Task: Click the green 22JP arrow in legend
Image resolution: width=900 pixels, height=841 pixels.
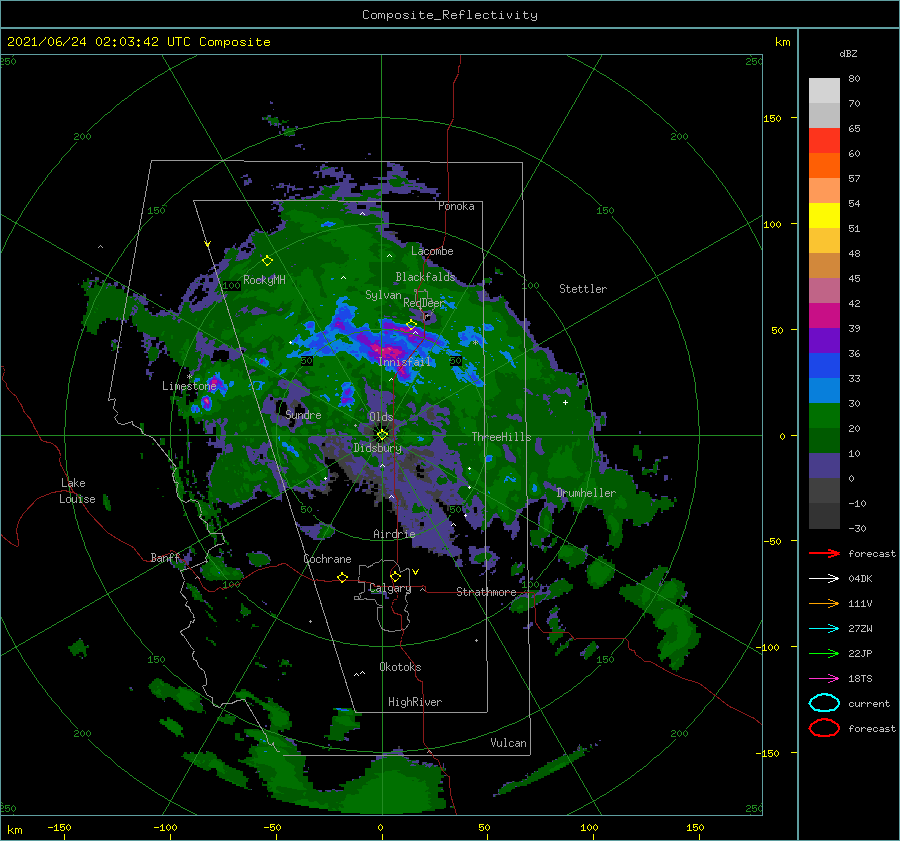Action: tap(824, 653)
